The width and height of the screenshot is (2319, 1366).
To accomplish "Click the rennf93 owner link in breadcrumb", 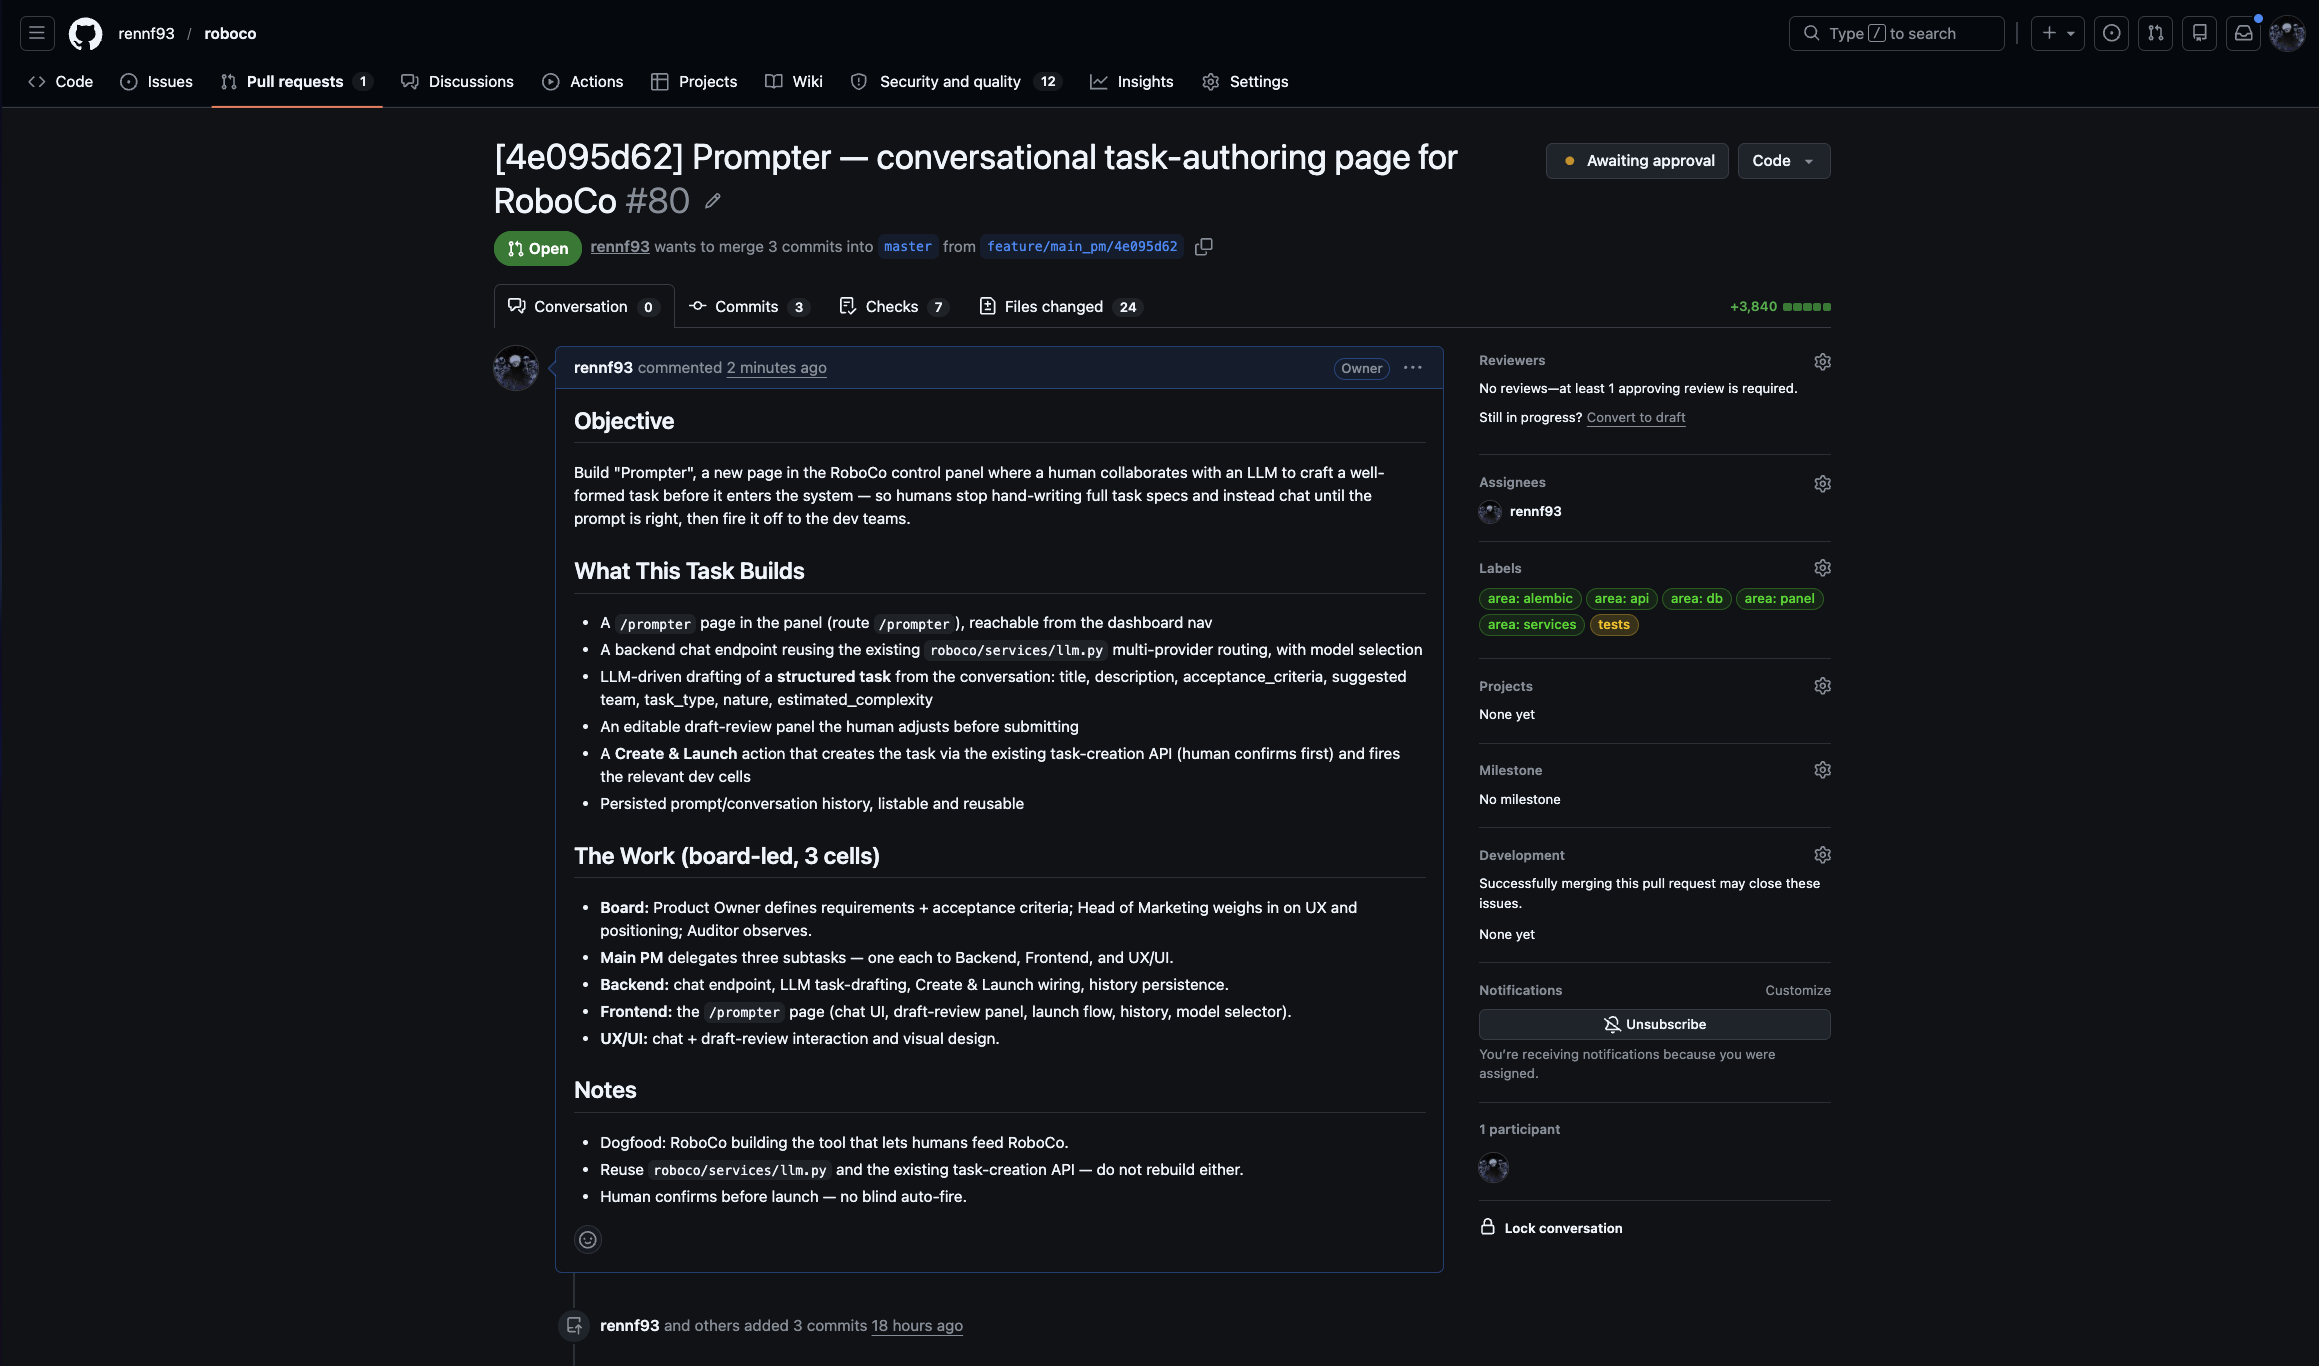I will pos(146,33).
